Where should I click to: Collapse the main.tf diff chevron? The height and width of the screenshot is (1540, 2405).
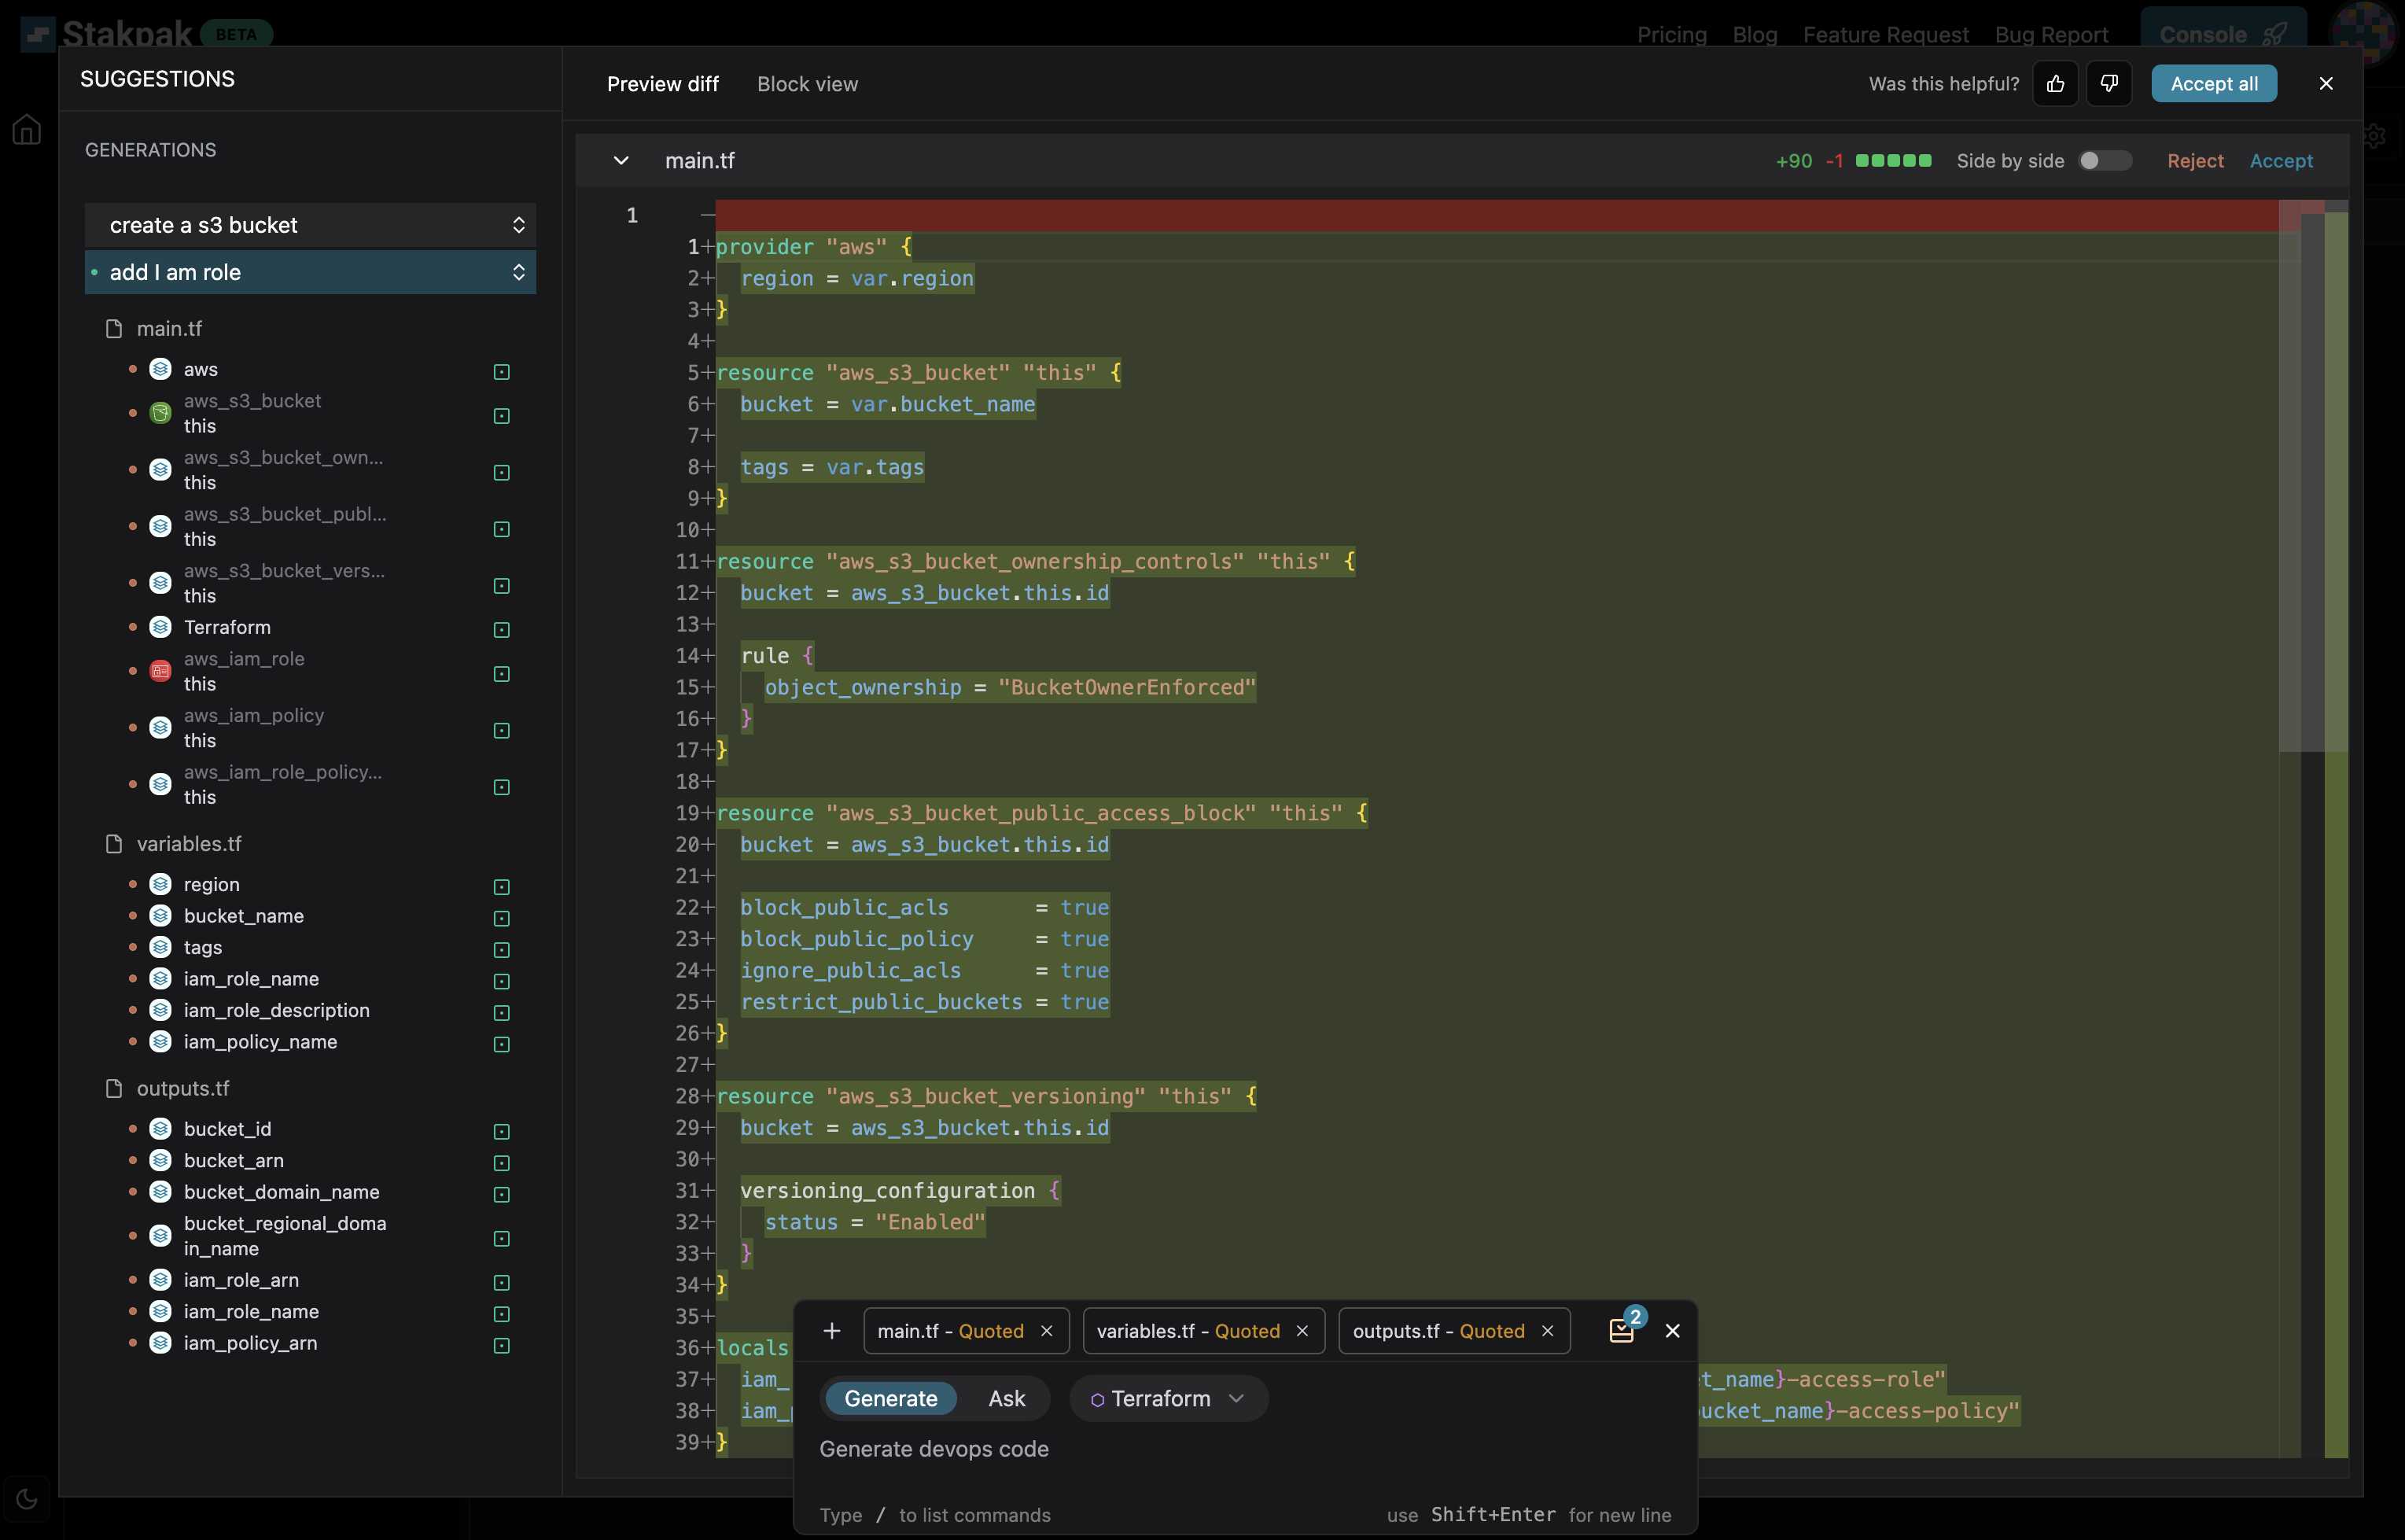pyautogui.click(x=621, y=161)
